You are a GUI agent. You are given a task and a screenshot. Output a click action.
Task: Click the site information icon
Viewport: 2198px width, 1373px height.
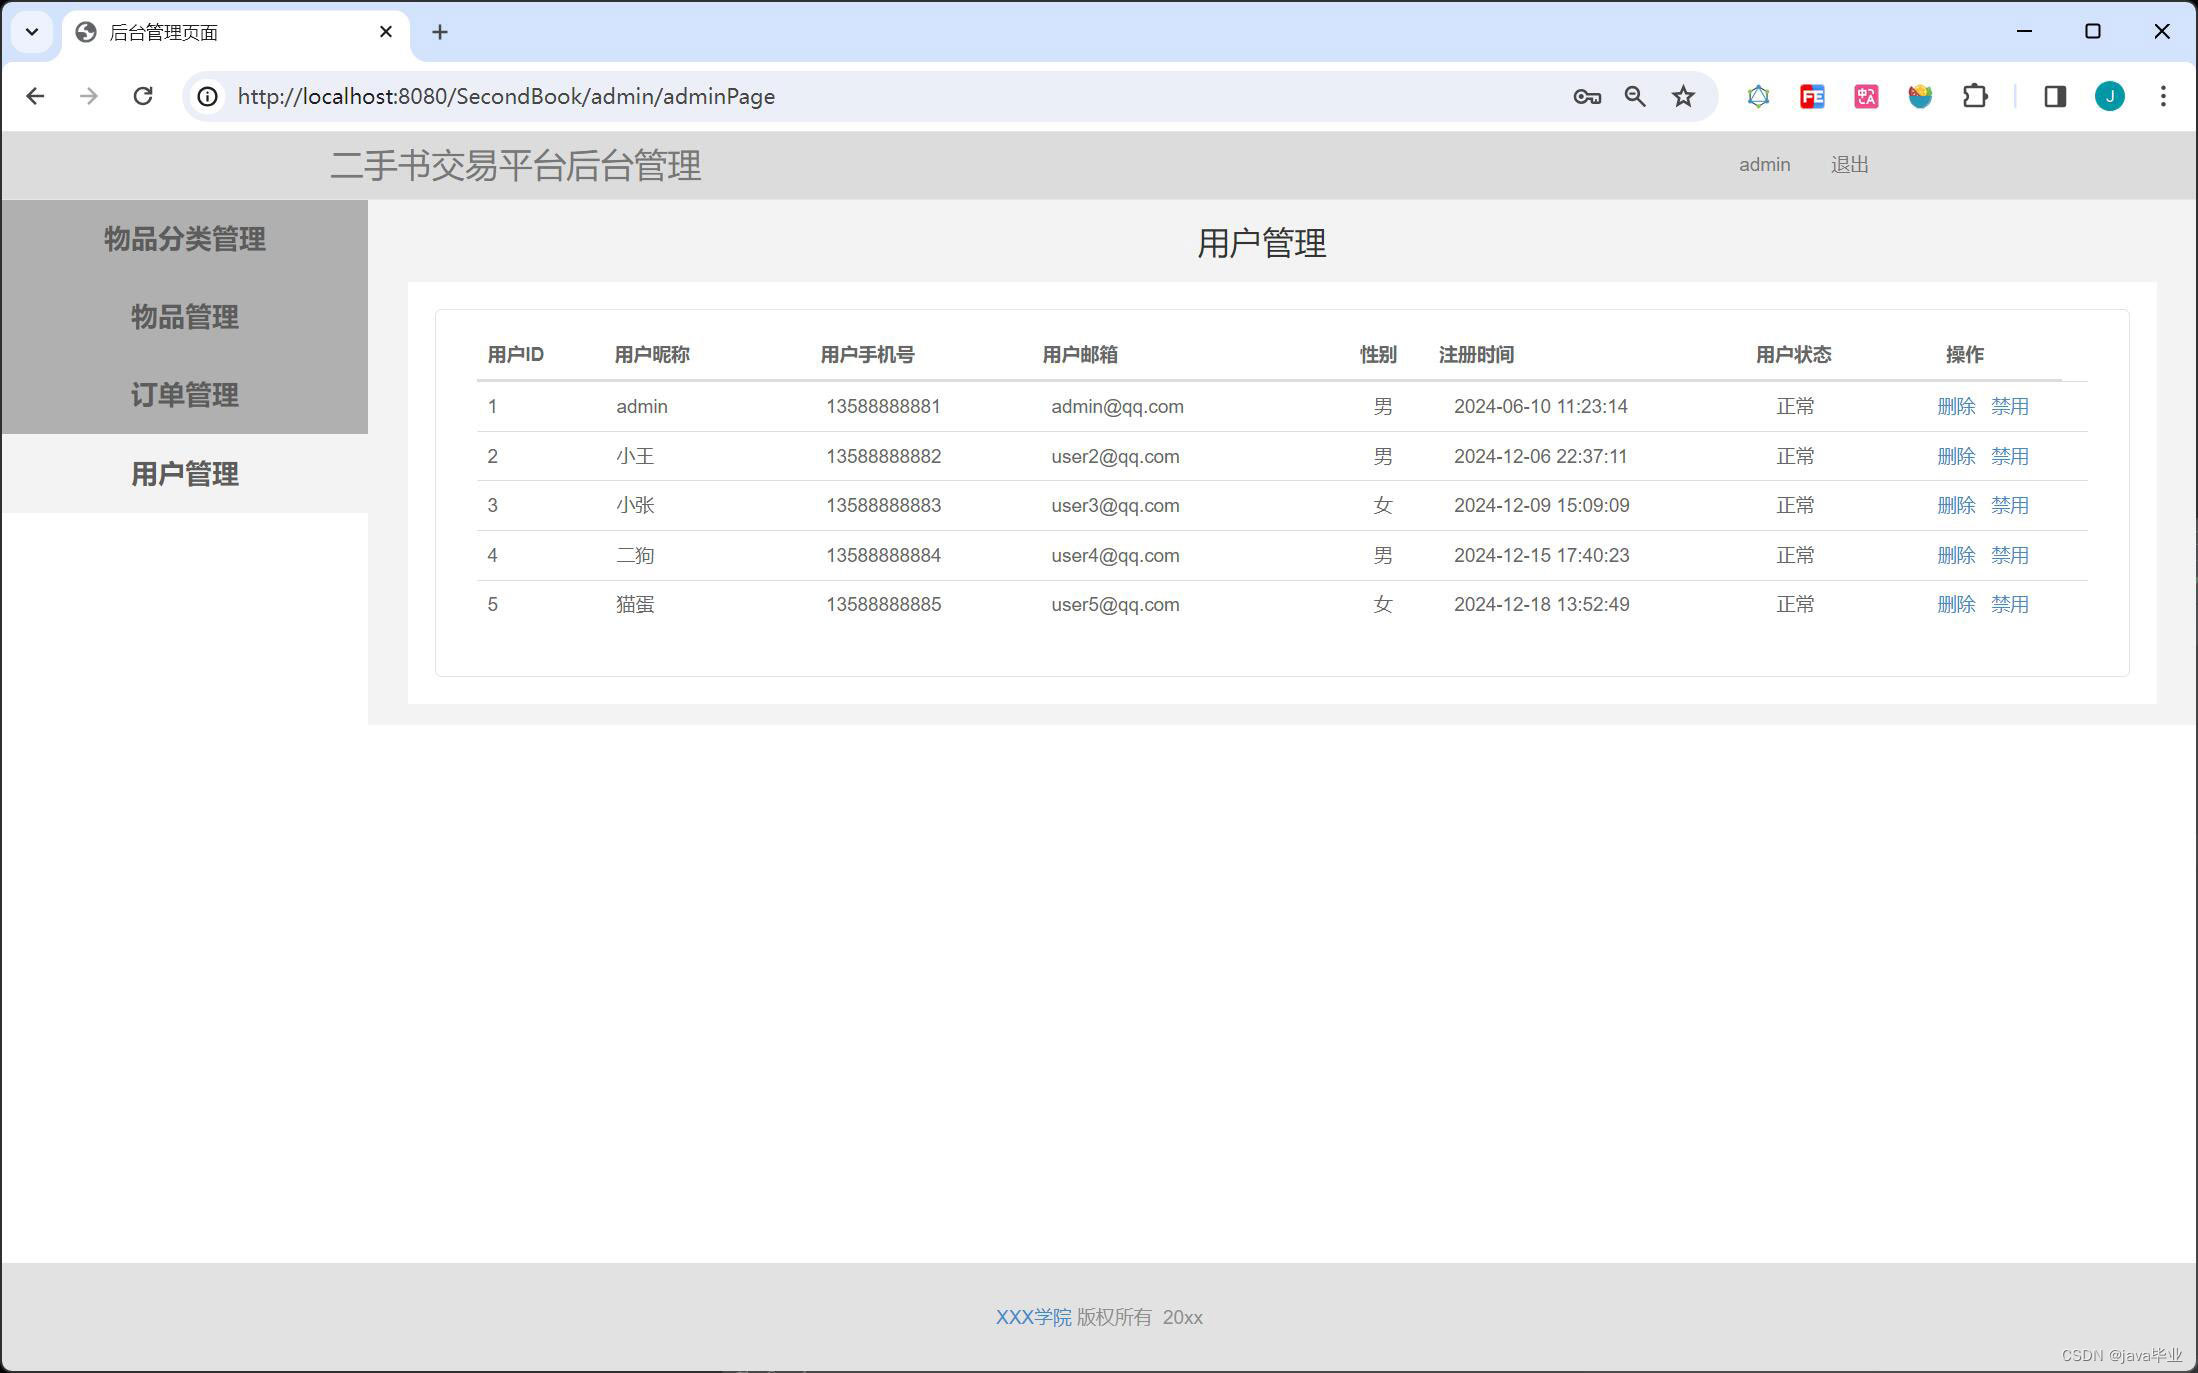click(207, 96)
